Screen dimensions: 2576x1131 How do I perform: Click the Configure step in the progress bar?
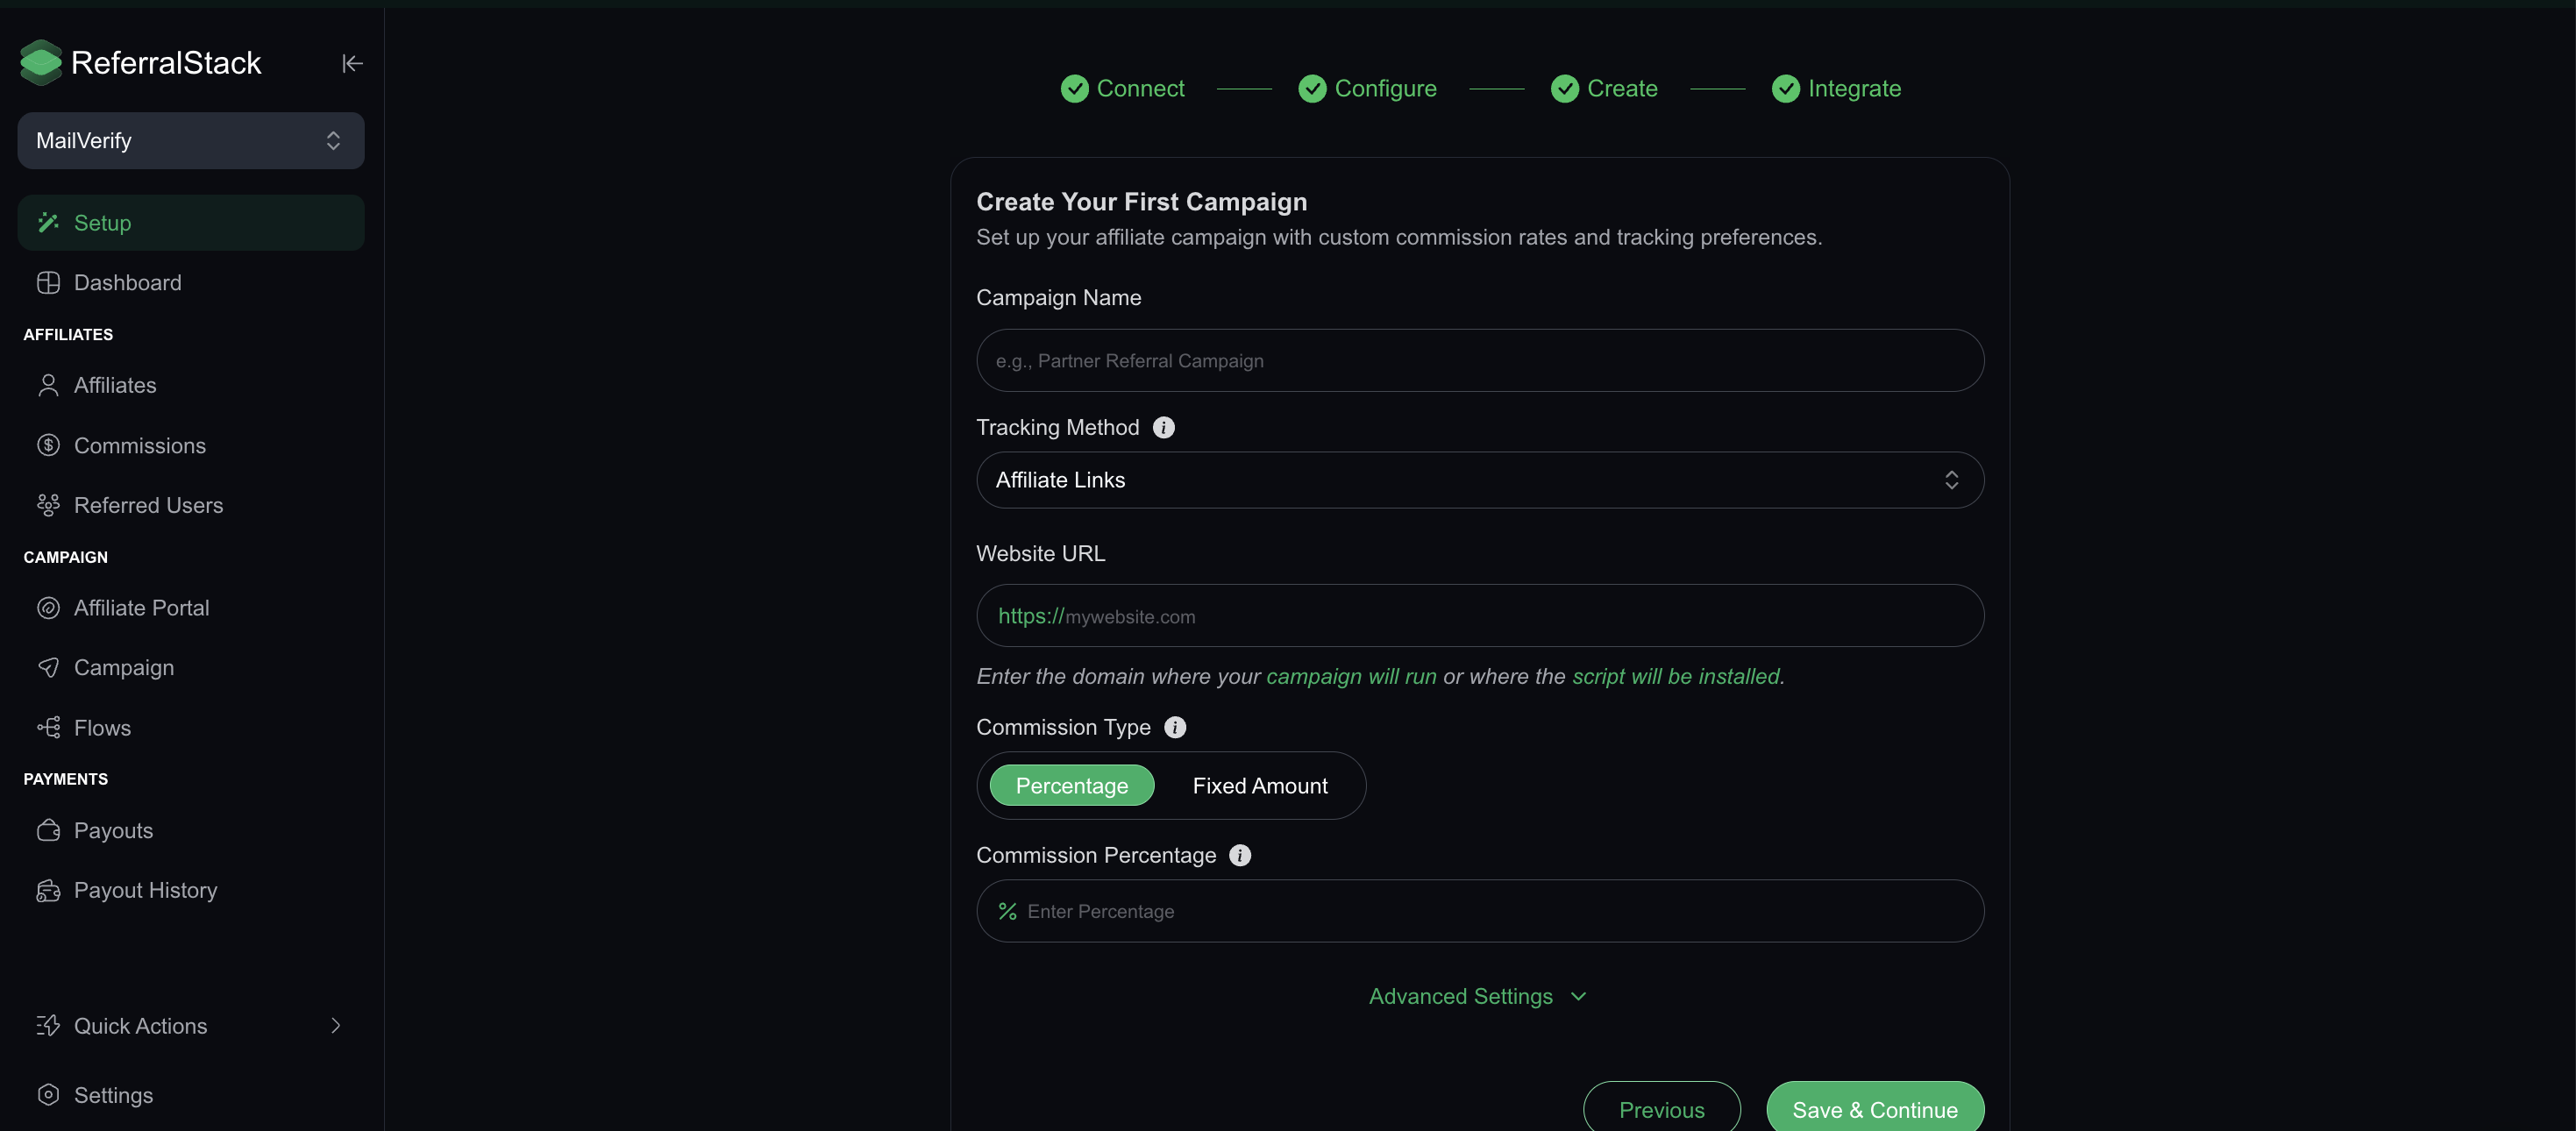tap(1367, 89)
